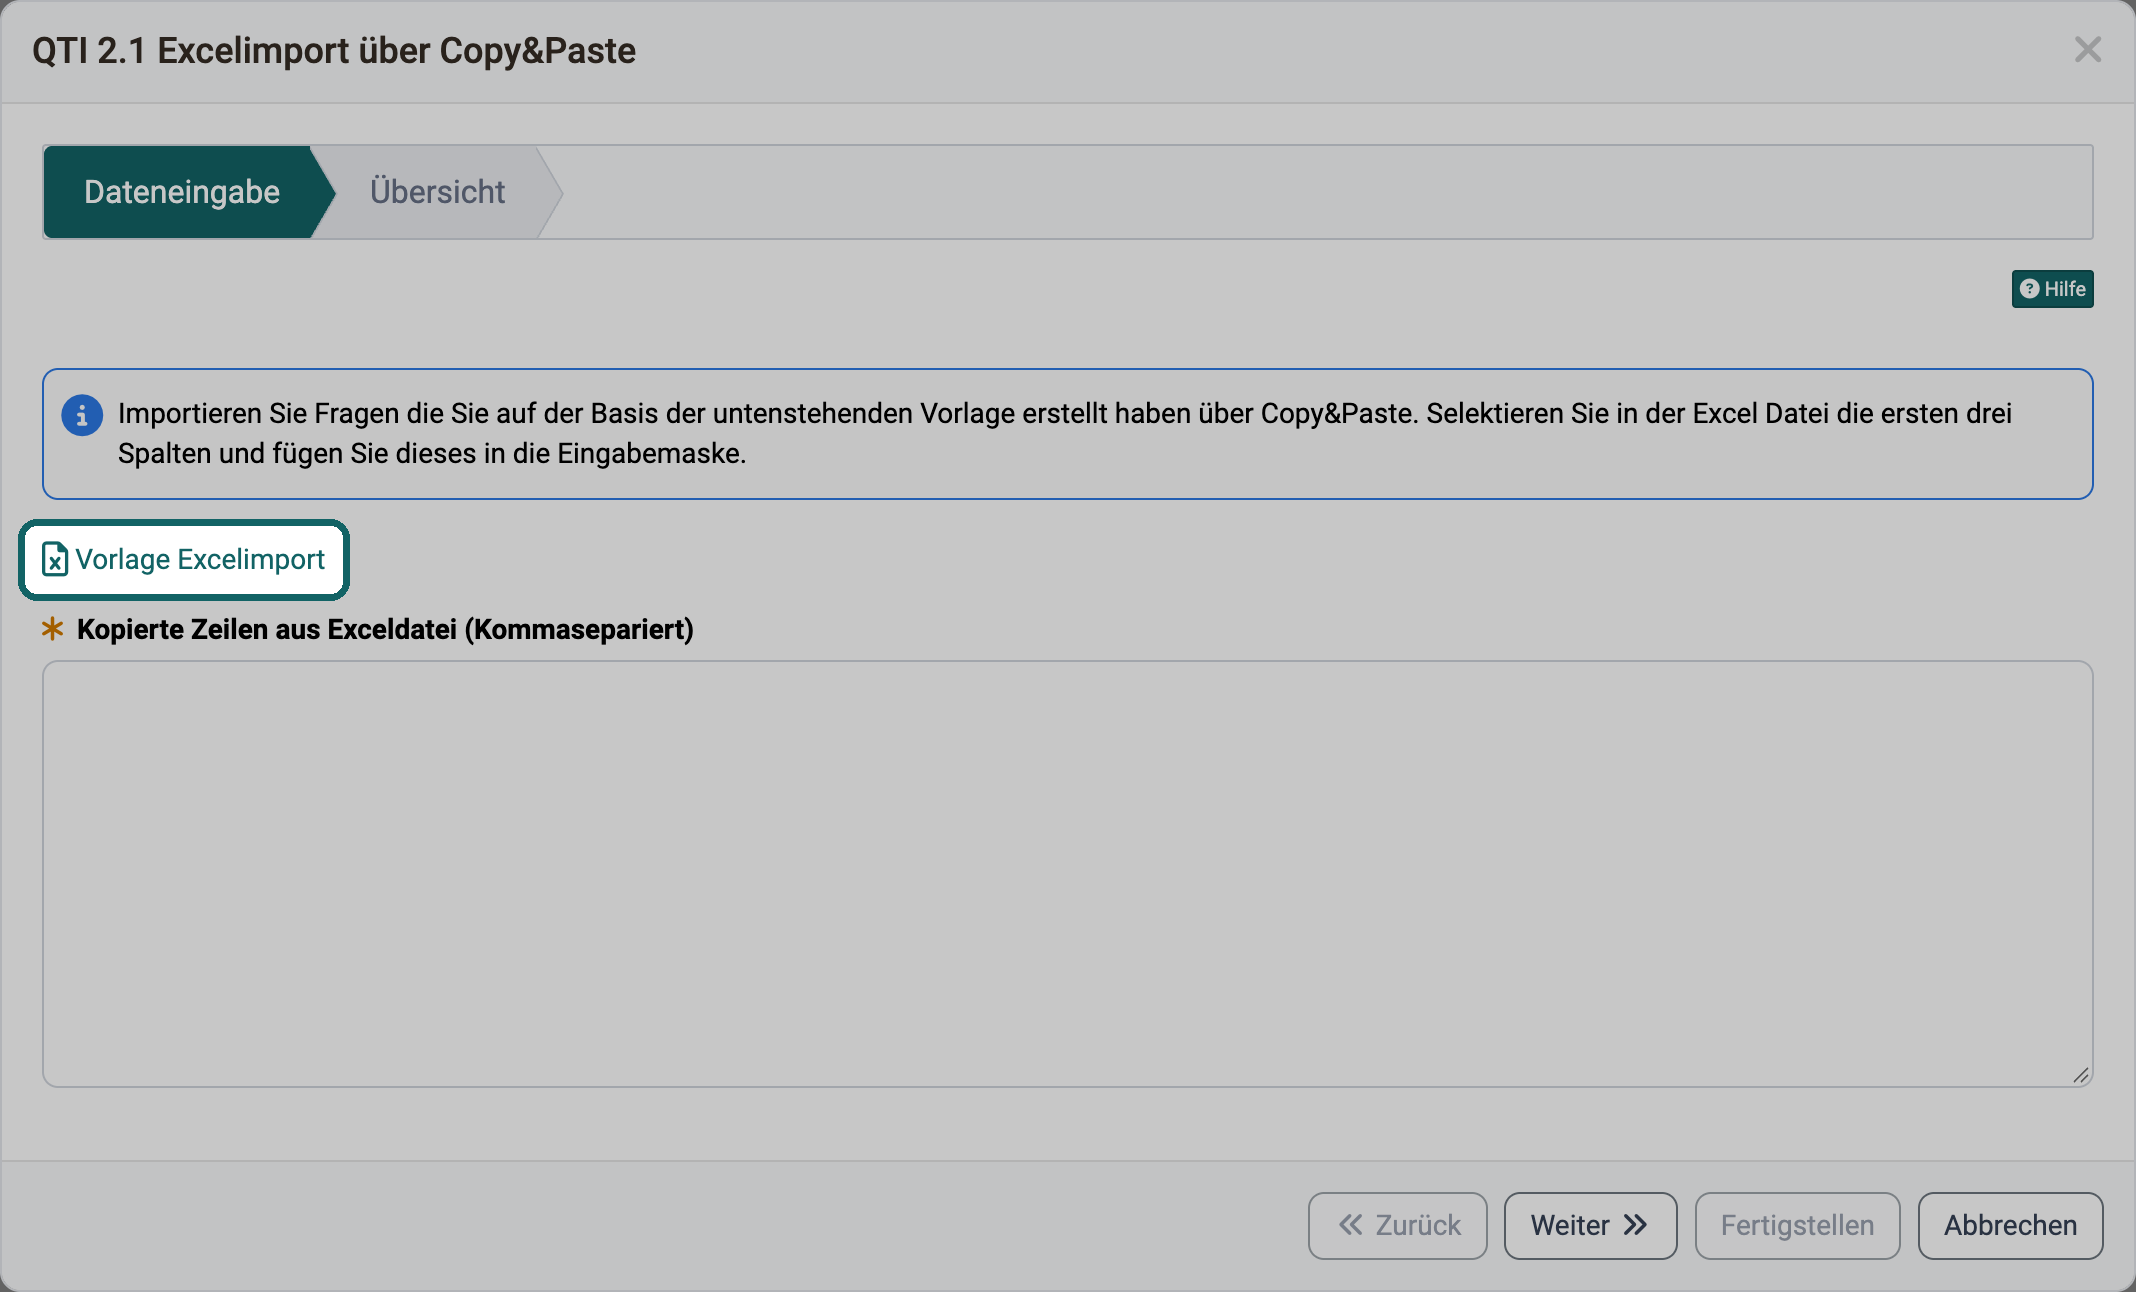Cancel with the Abbrechen button
The image size is (2136, 1292).
click(2010, 1225)
